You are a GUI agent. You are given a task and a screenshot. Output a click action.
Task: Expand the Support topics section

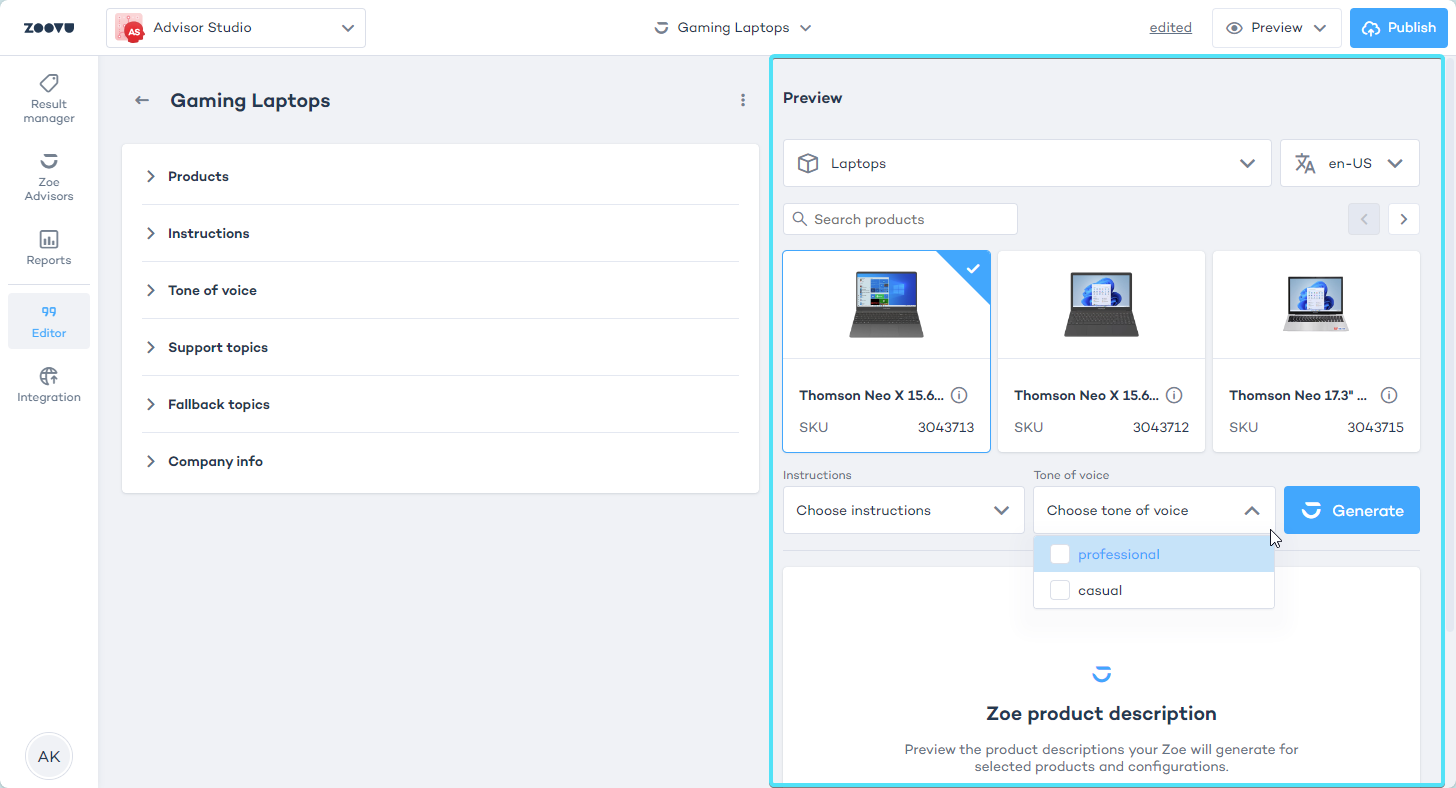[x=218, y=347]
